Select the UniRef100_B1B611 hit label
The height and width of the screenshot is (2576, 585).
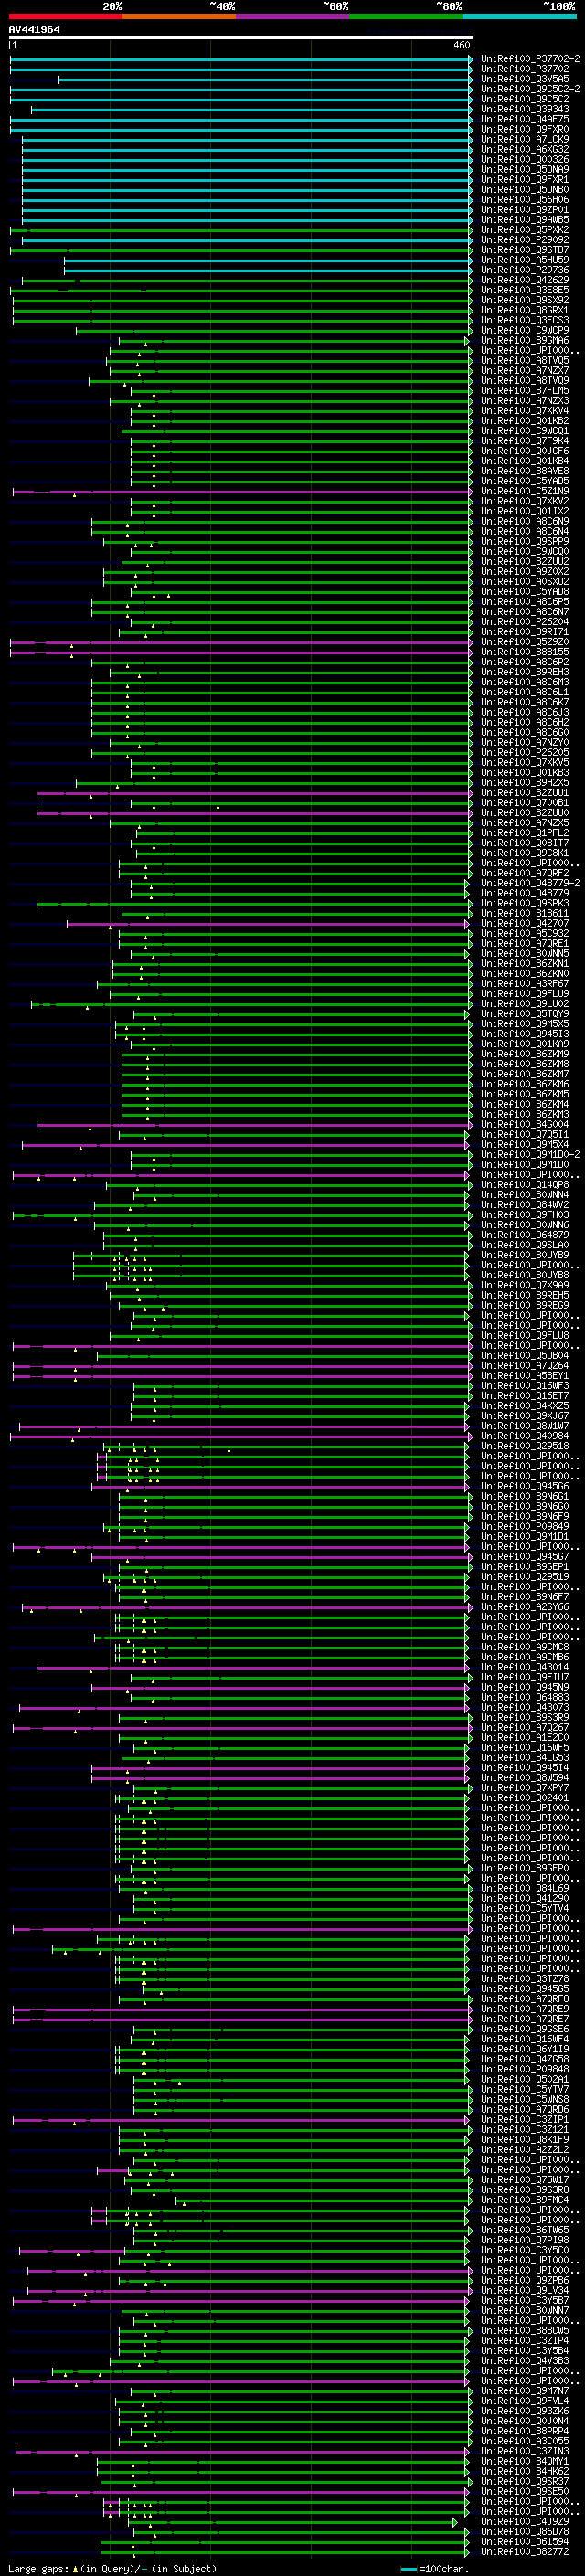point(524,913)
